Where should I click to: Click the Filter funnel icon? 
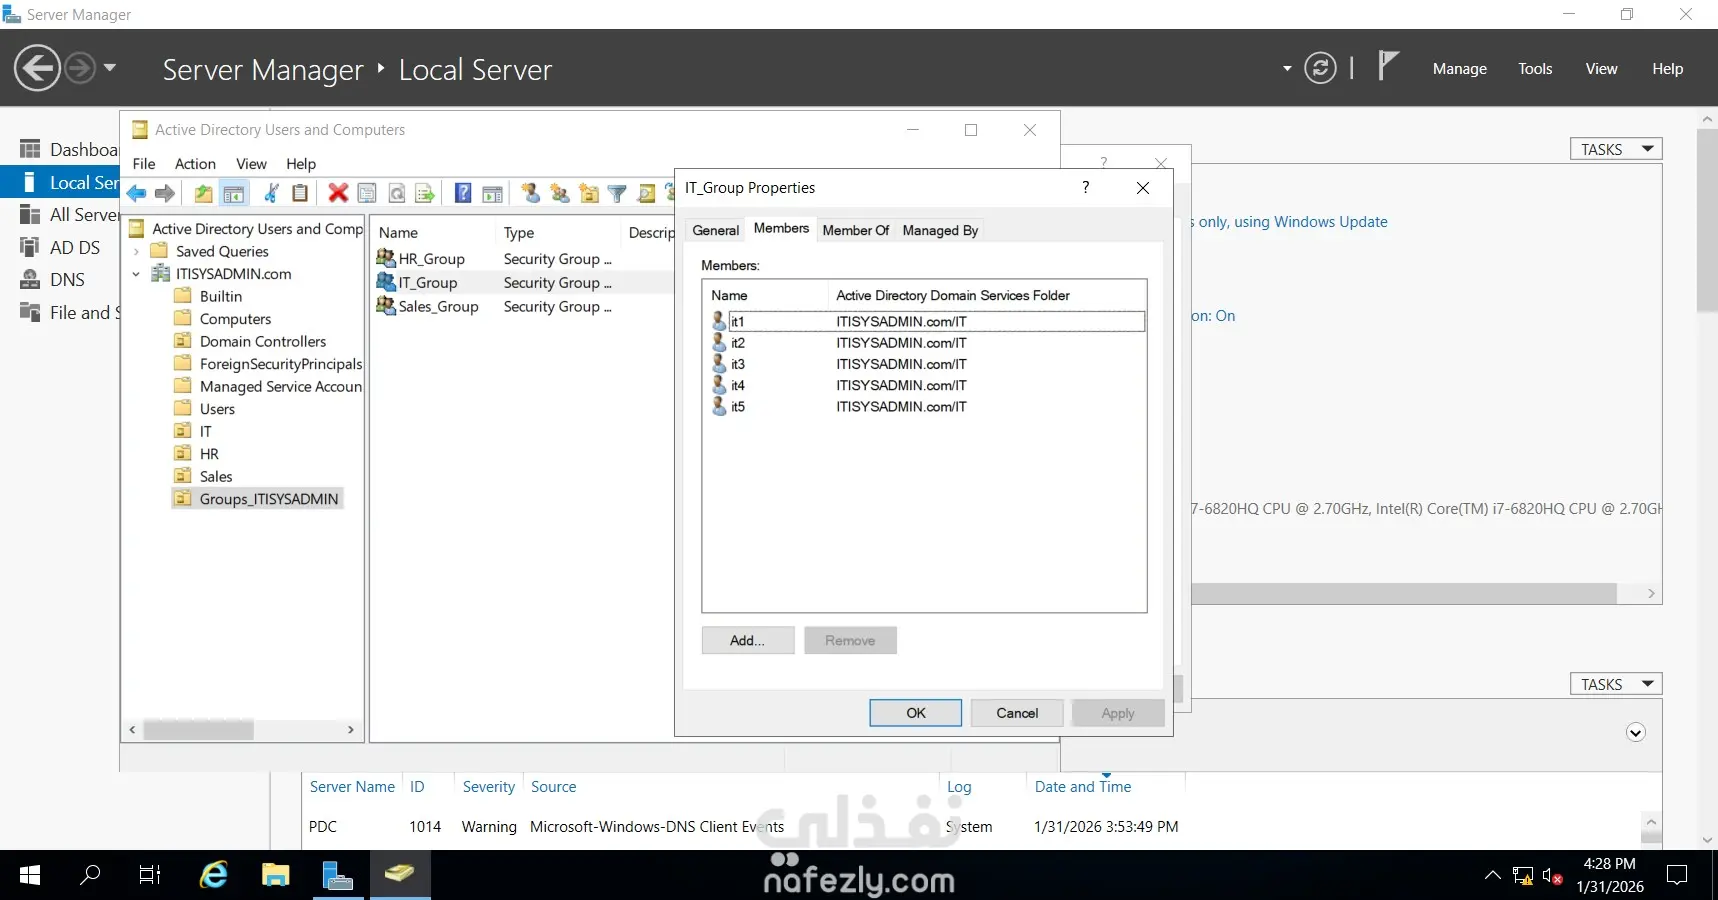pos(618,194)
